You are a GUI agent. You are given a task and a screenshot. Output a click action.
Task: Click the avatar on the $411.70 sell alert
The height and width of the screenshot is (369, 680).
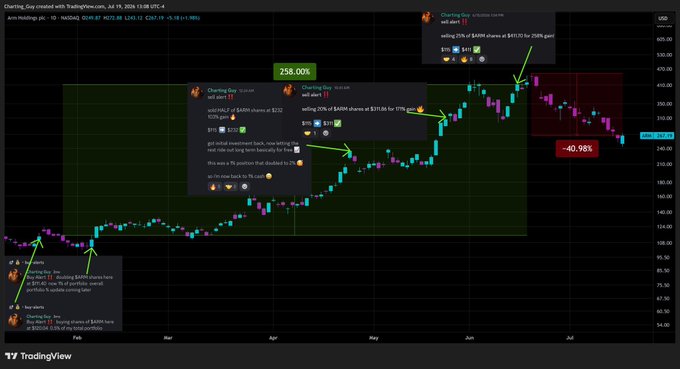[x=428, y=18]
